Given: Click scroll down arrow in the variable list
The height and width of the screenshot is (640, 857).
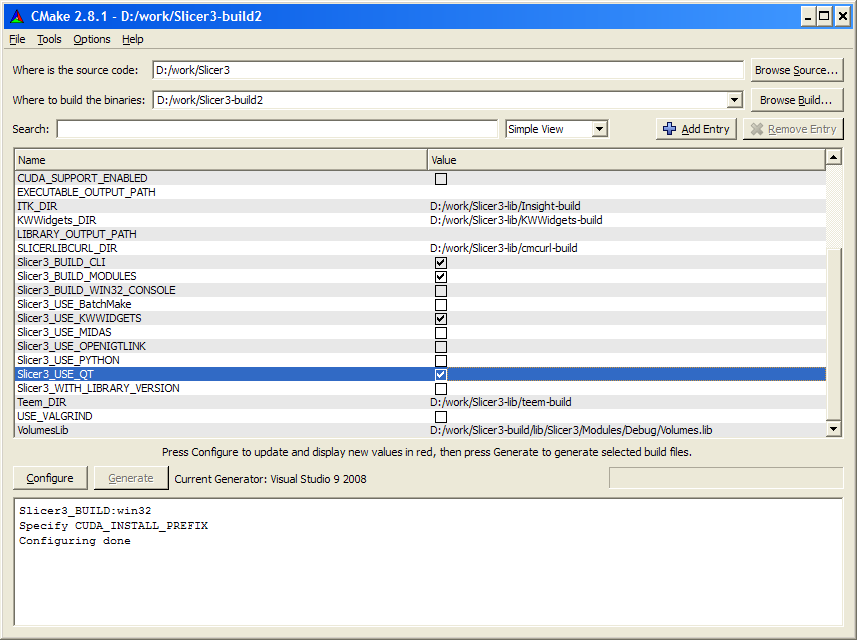Looking at the screenshot, I should pos(833,429).
